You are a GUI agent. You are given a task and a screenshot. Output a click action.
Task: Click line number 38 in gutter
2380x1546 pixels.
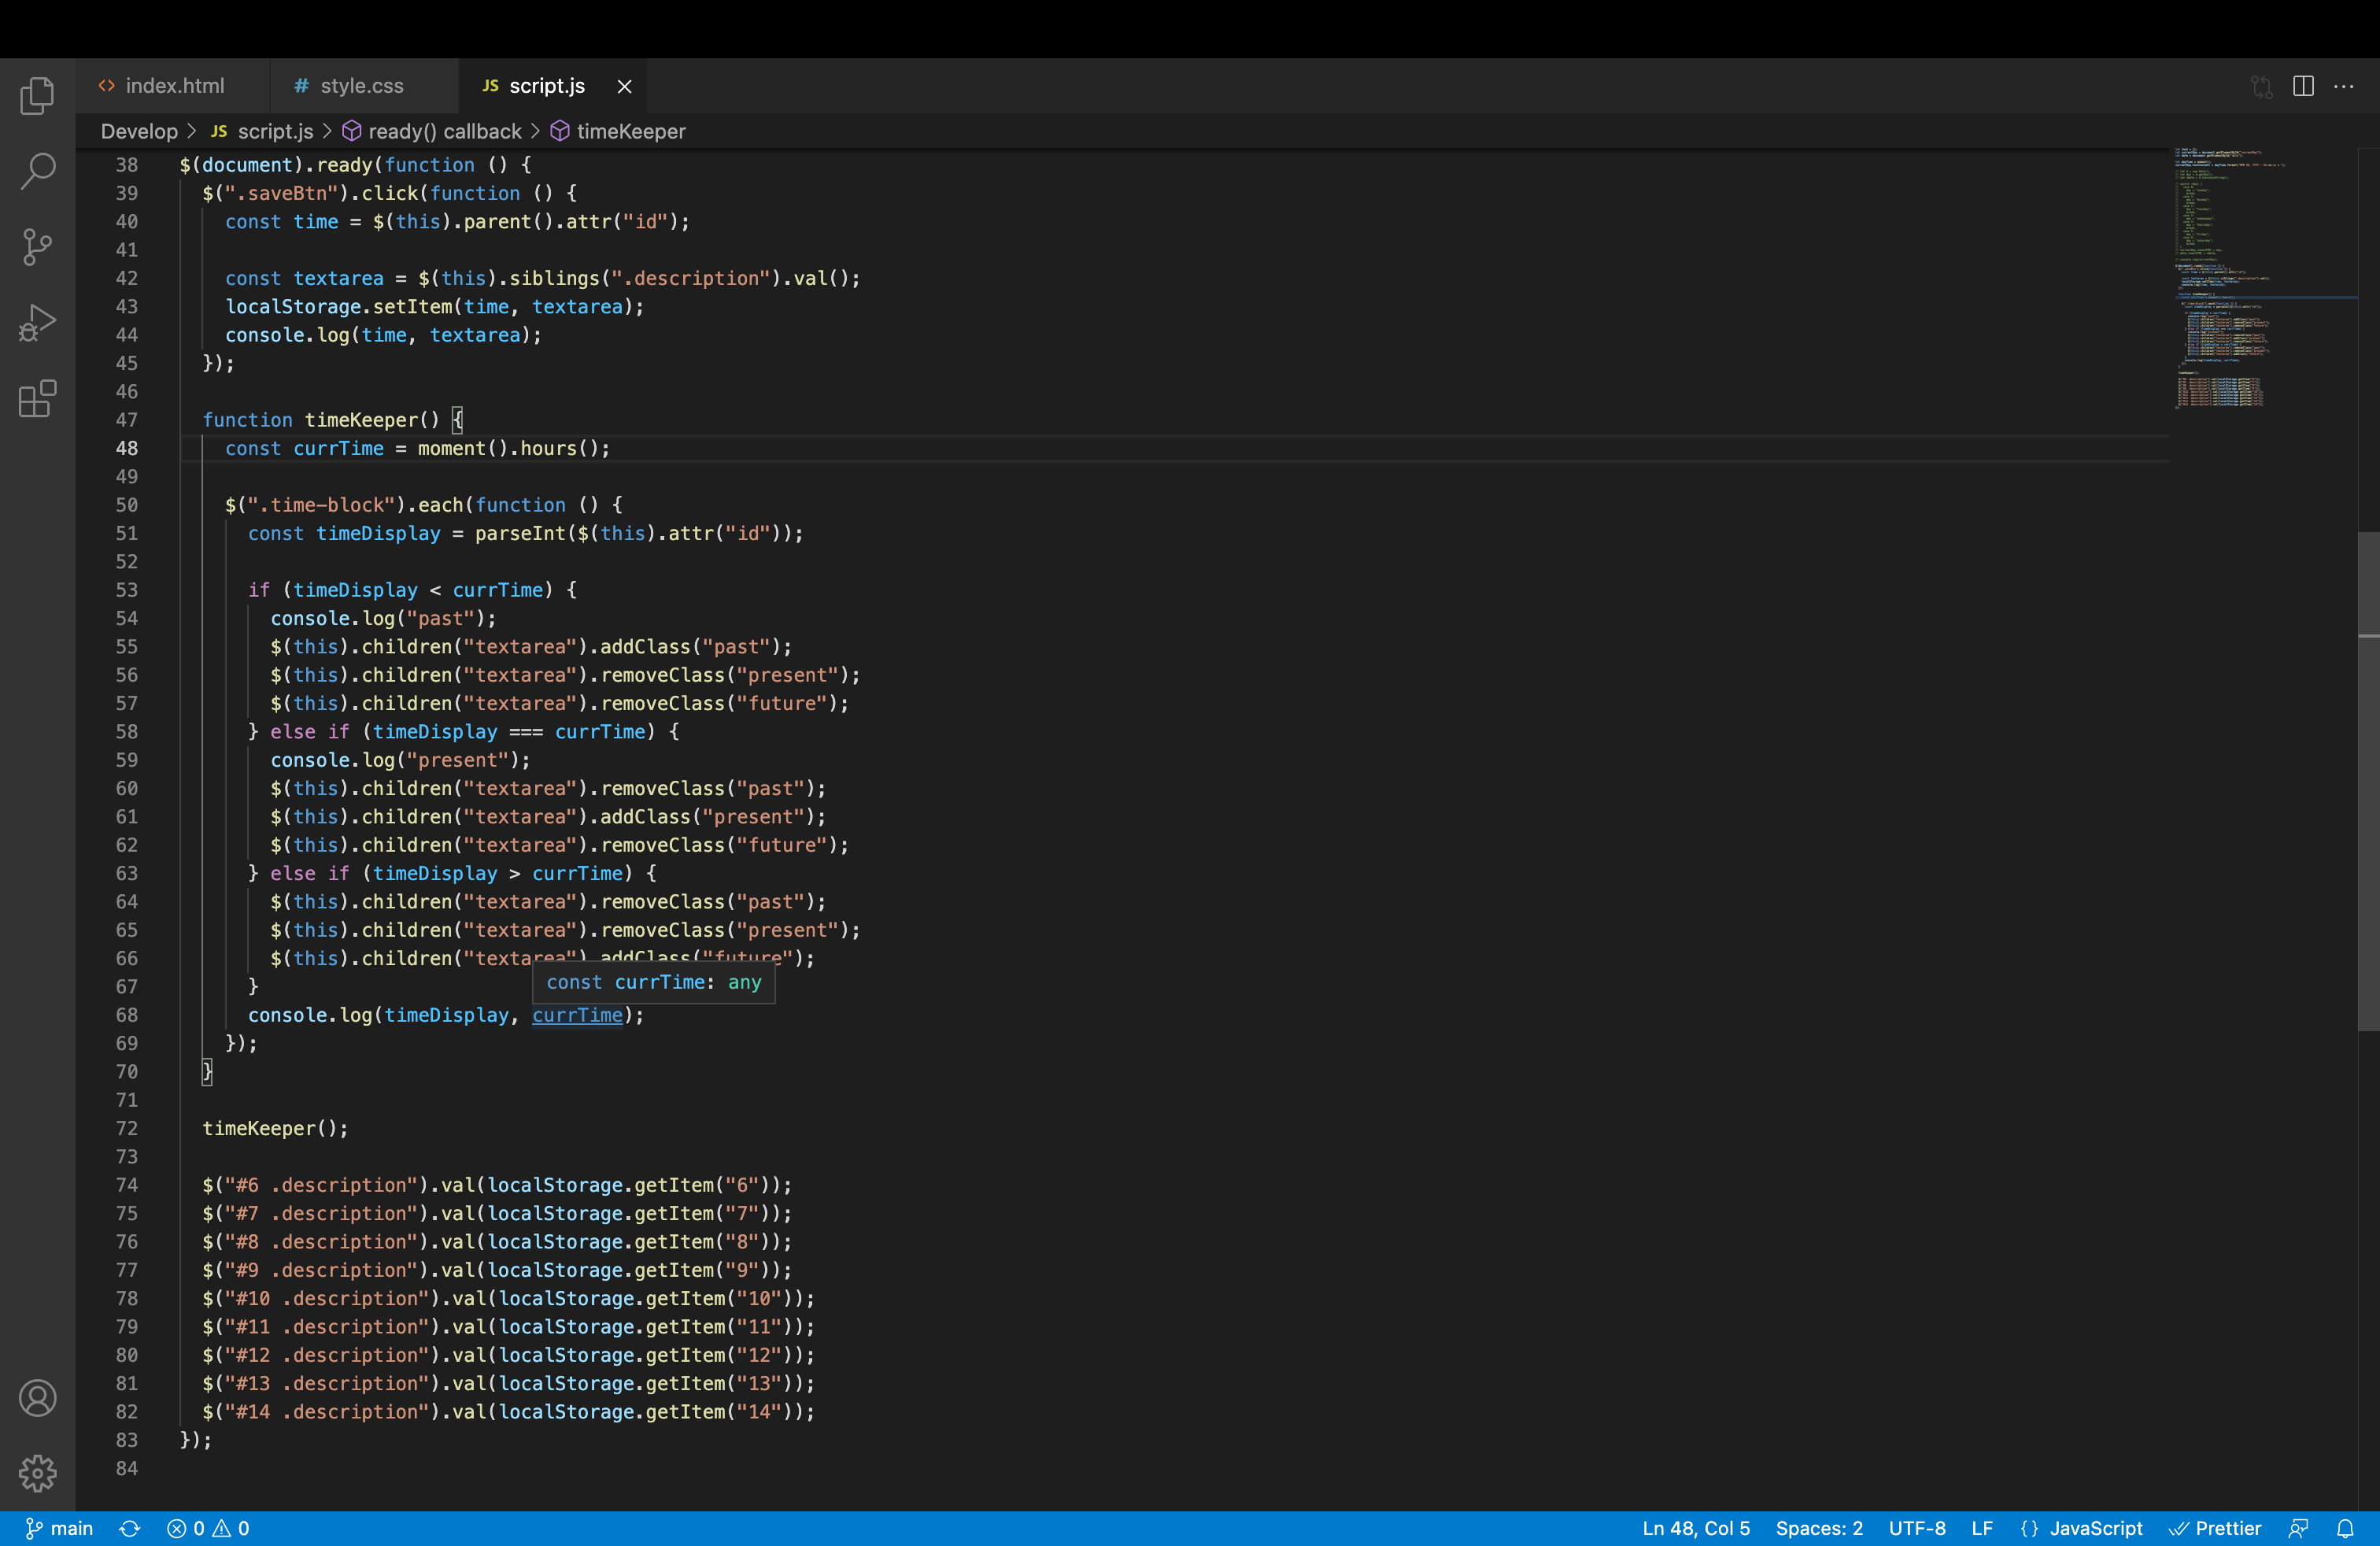(x=126, y=165)
